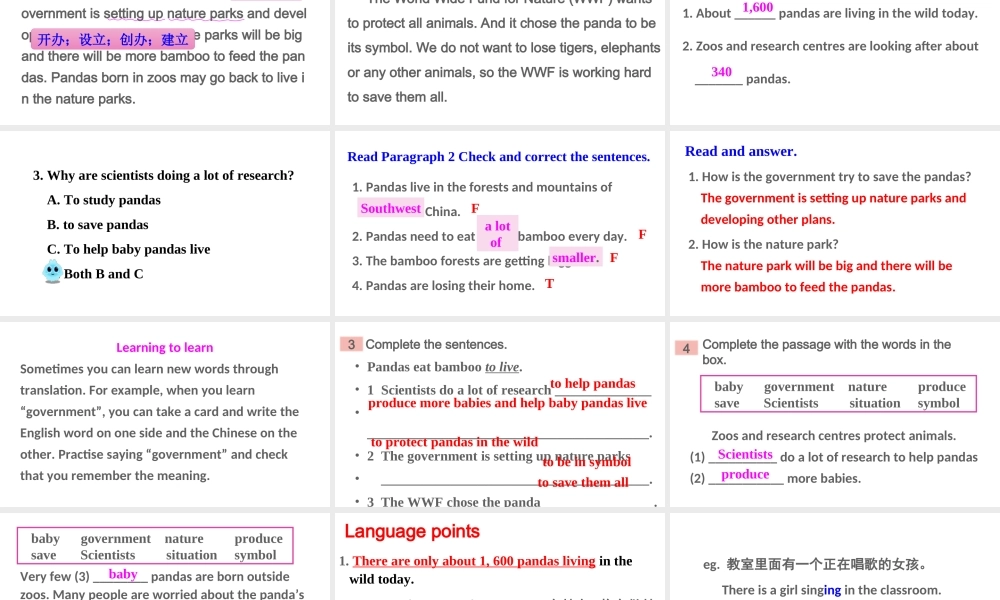Click the red T after 'Pandas are losing their home'
Screen dimensions: 1000x600
coord(549,284)
